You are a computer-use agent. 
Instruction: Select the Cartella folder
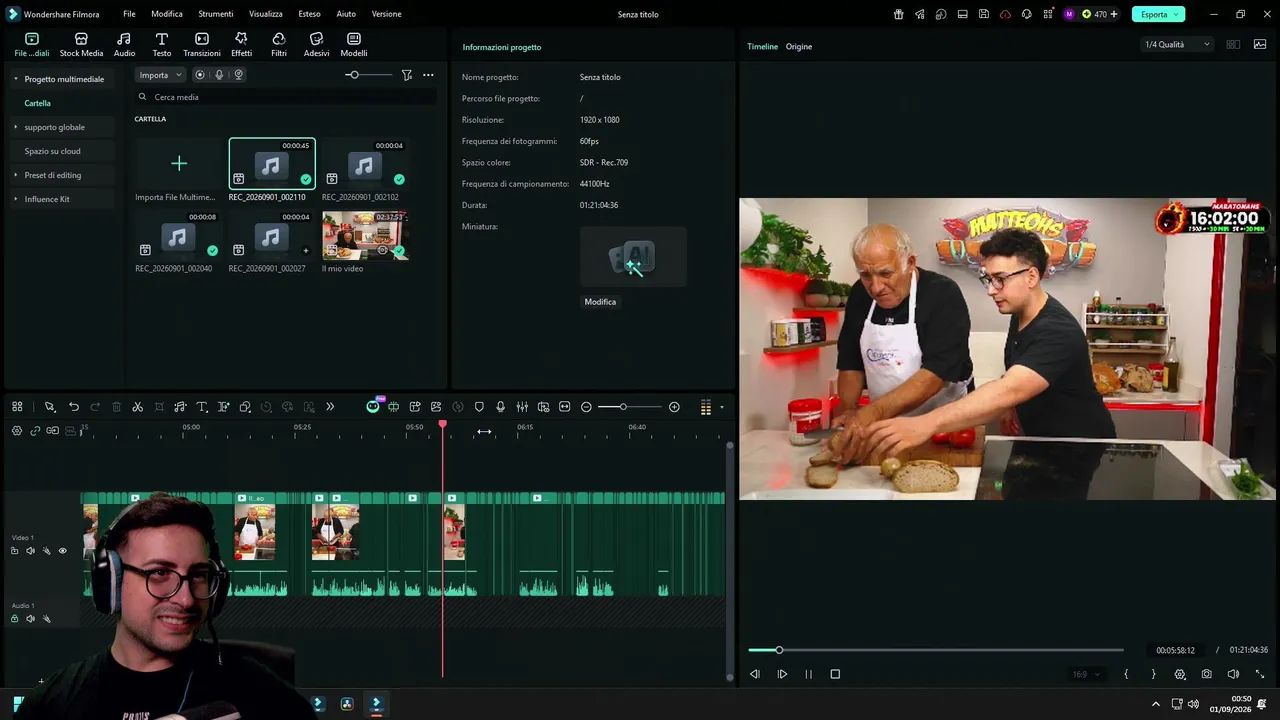click(38, 103)
